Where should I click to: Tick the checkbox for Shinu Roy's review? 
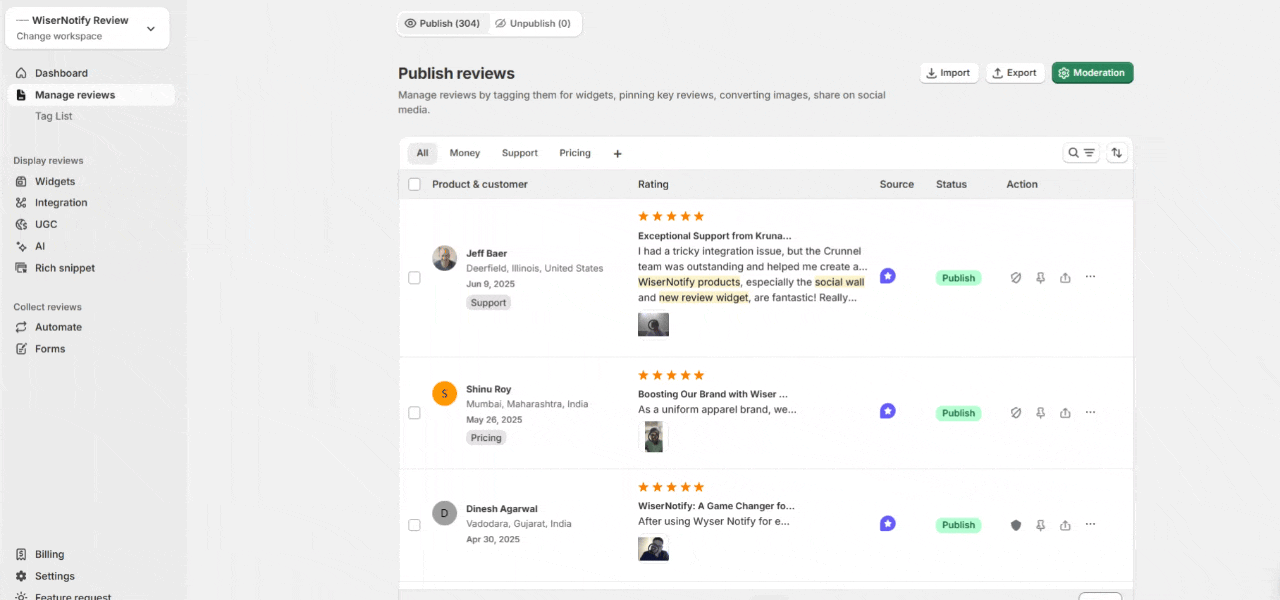click(x=414, y=413)
